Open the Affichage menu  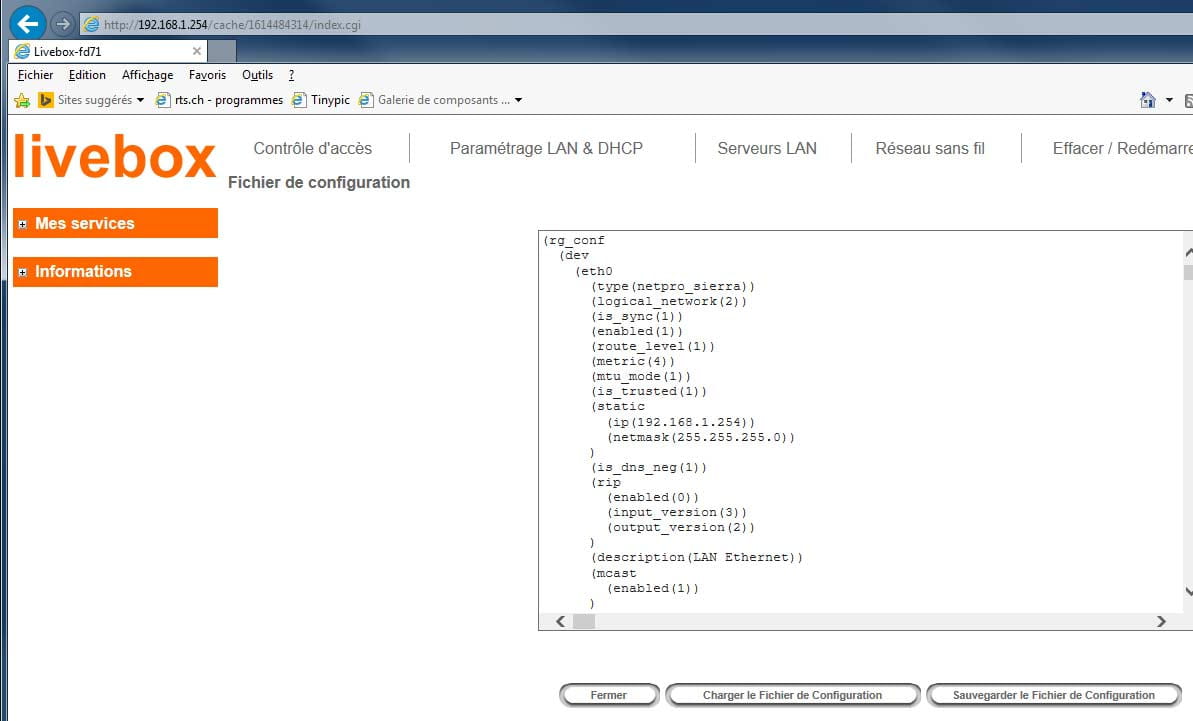[x=148, y=75]
